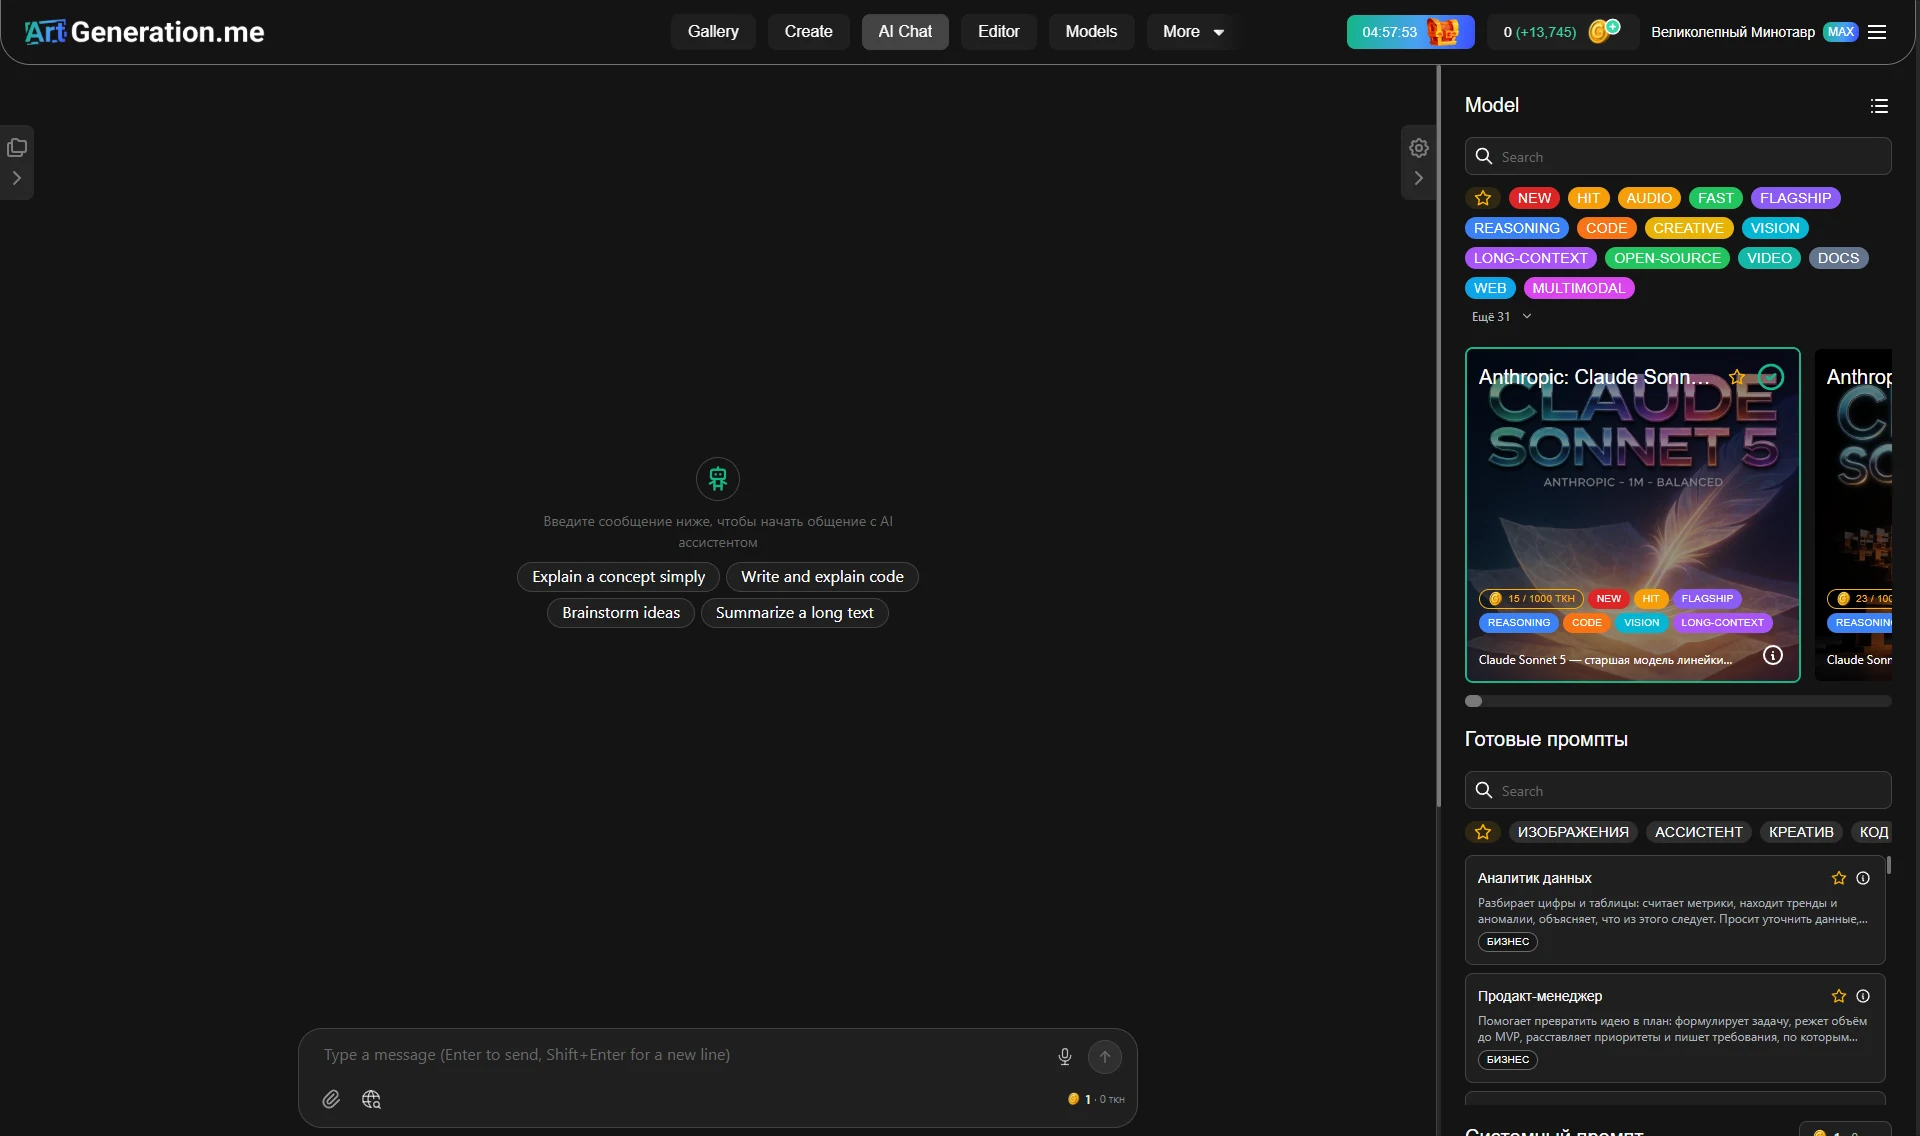The width and height of the screenshot is (1920, 1136).
Task: Use 'Write and explain code' suggestion
Action: (x=822, y=577)
